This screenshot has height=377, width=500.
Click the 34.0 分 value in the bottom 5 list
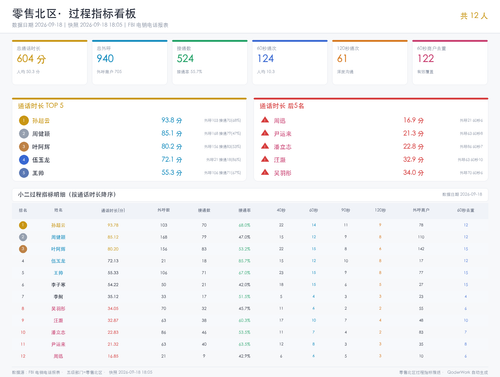pos(413,172)
